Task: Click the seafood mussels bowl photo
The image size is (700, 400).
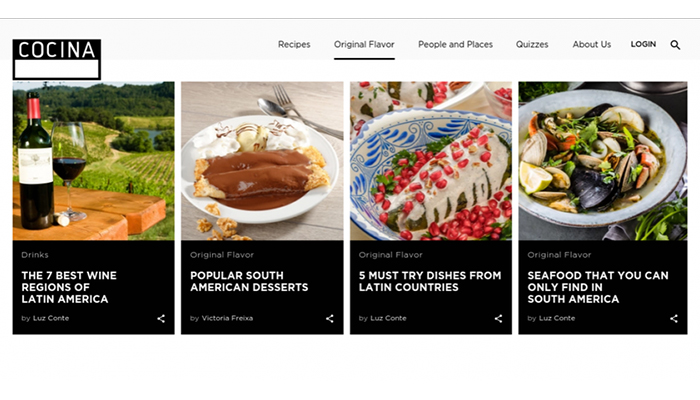Action: click(x=602, y=160)
